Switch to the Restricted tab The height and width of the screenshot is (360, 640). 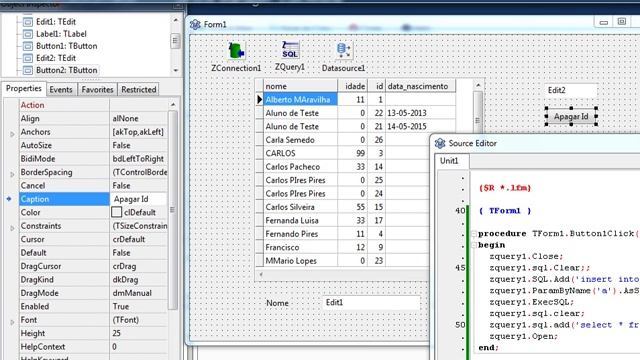(139, 89)
